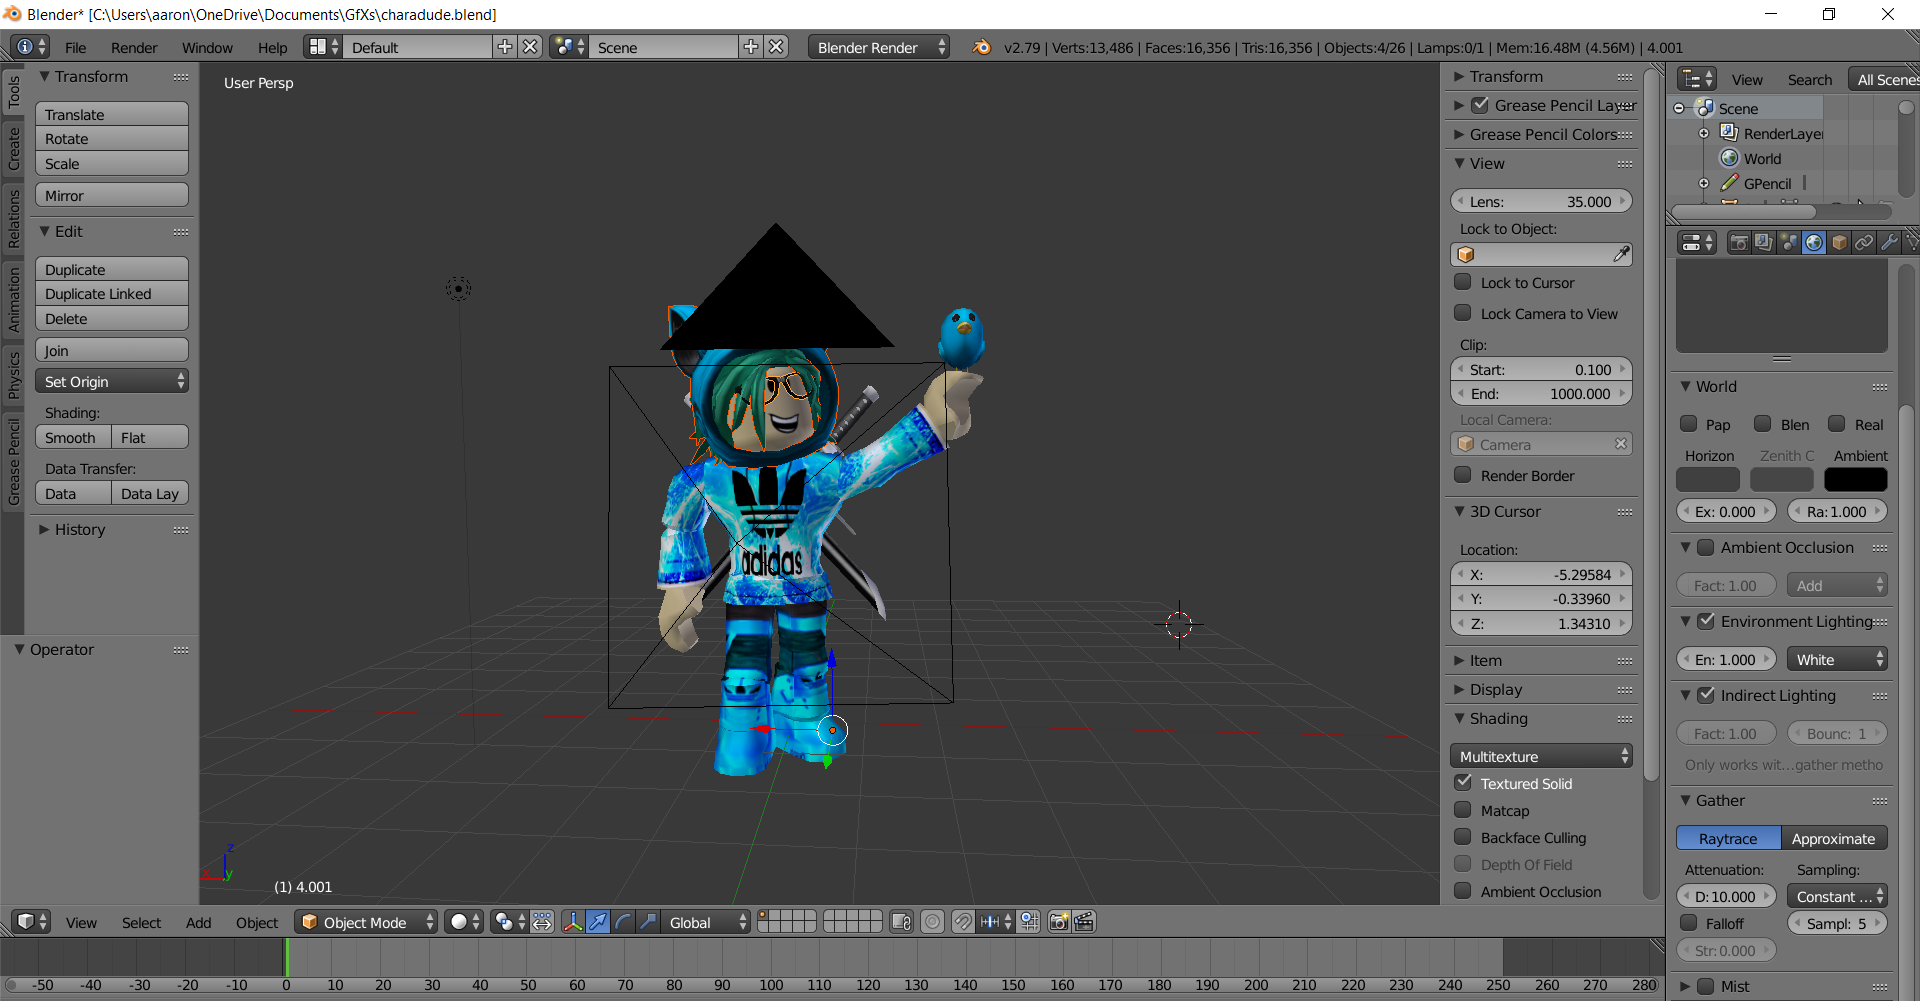Select the scale manipulator icon
This screenshot has width=1920, height=1001.
tap(648, 921)
